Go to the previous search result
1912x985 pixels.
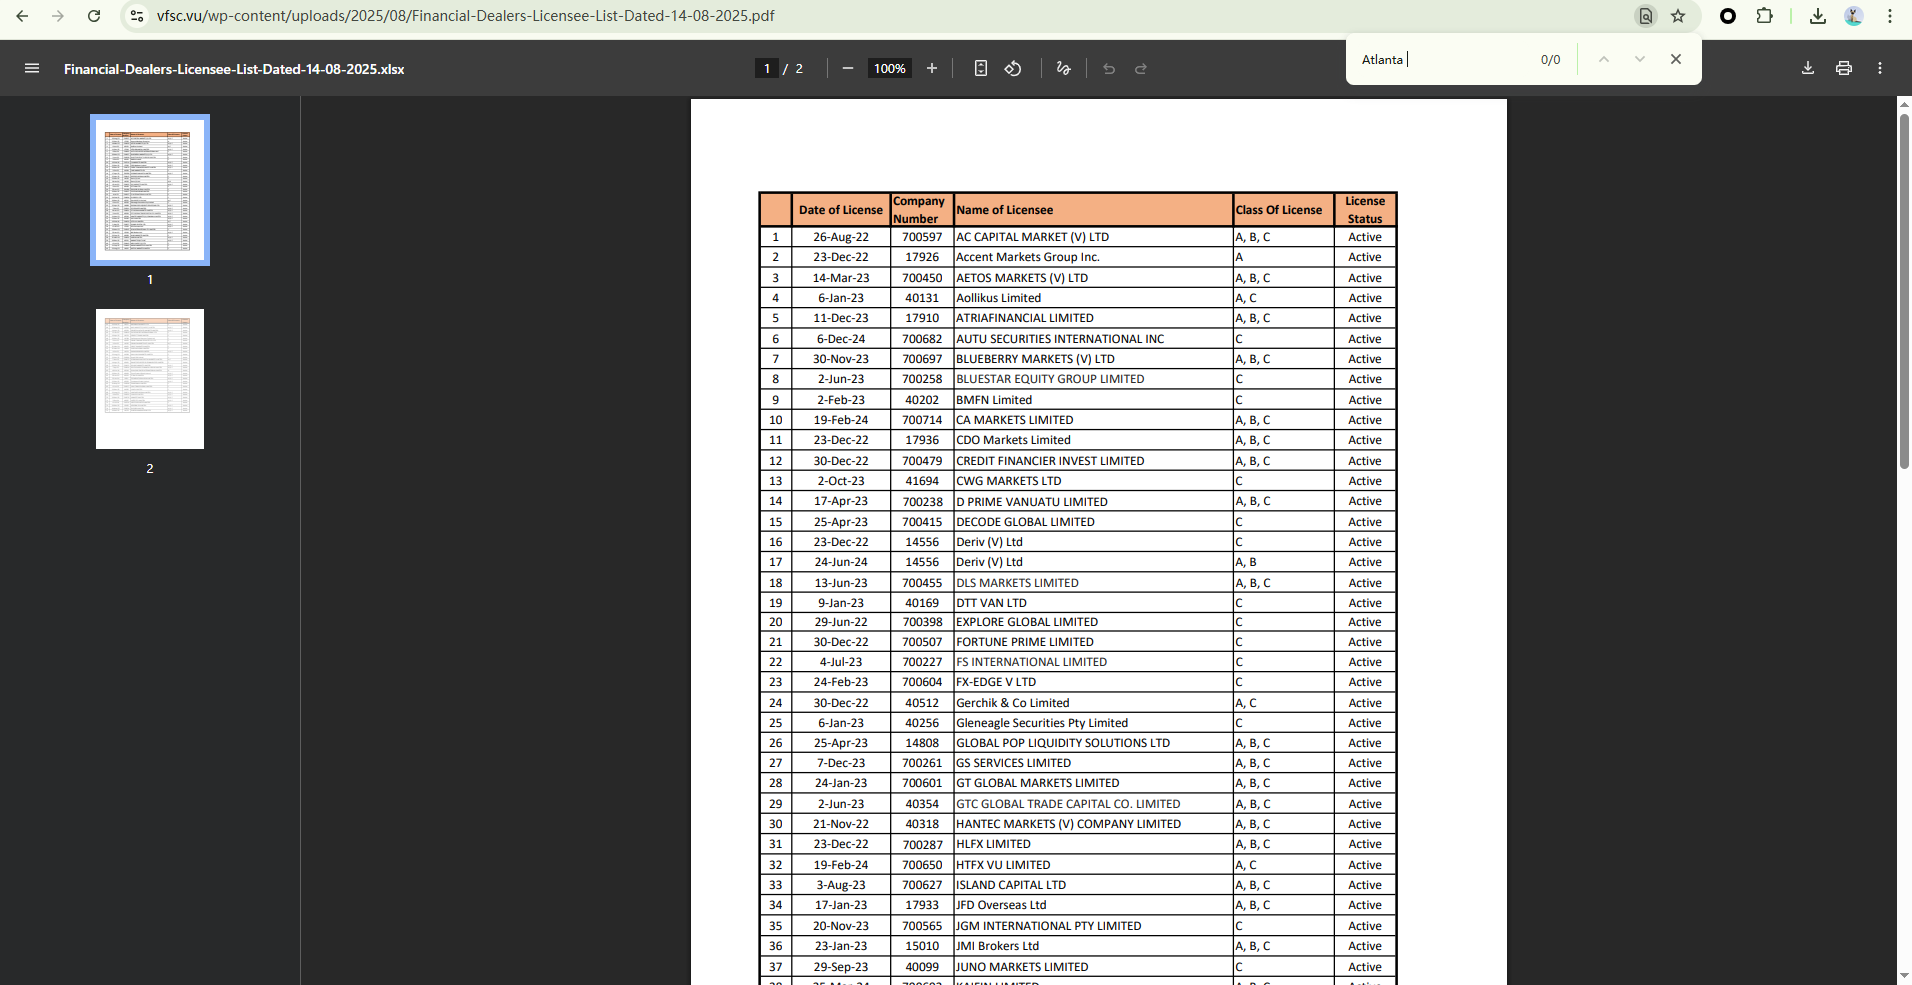pyautogui.click(x=1604, y=59)
